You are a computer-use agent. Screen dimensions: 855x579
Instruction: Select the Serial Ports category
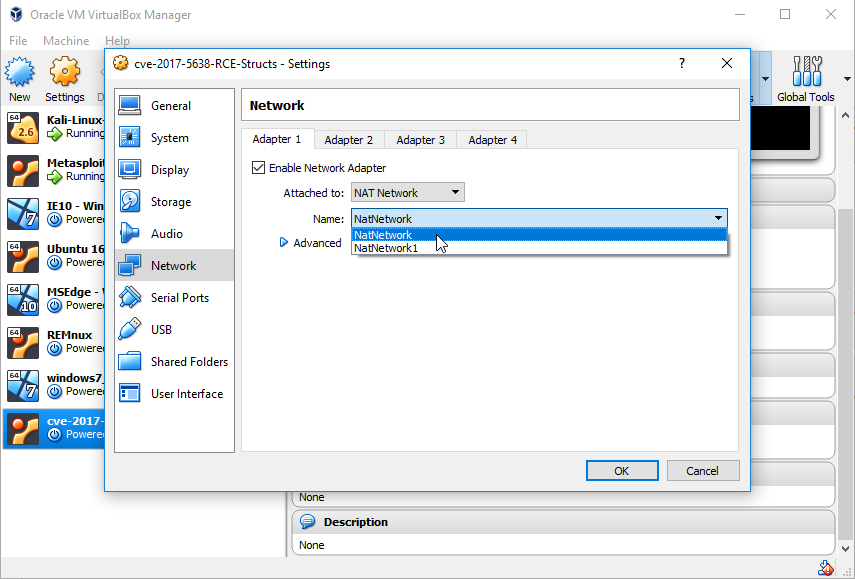pyautogui.click(x=174, y=298)
